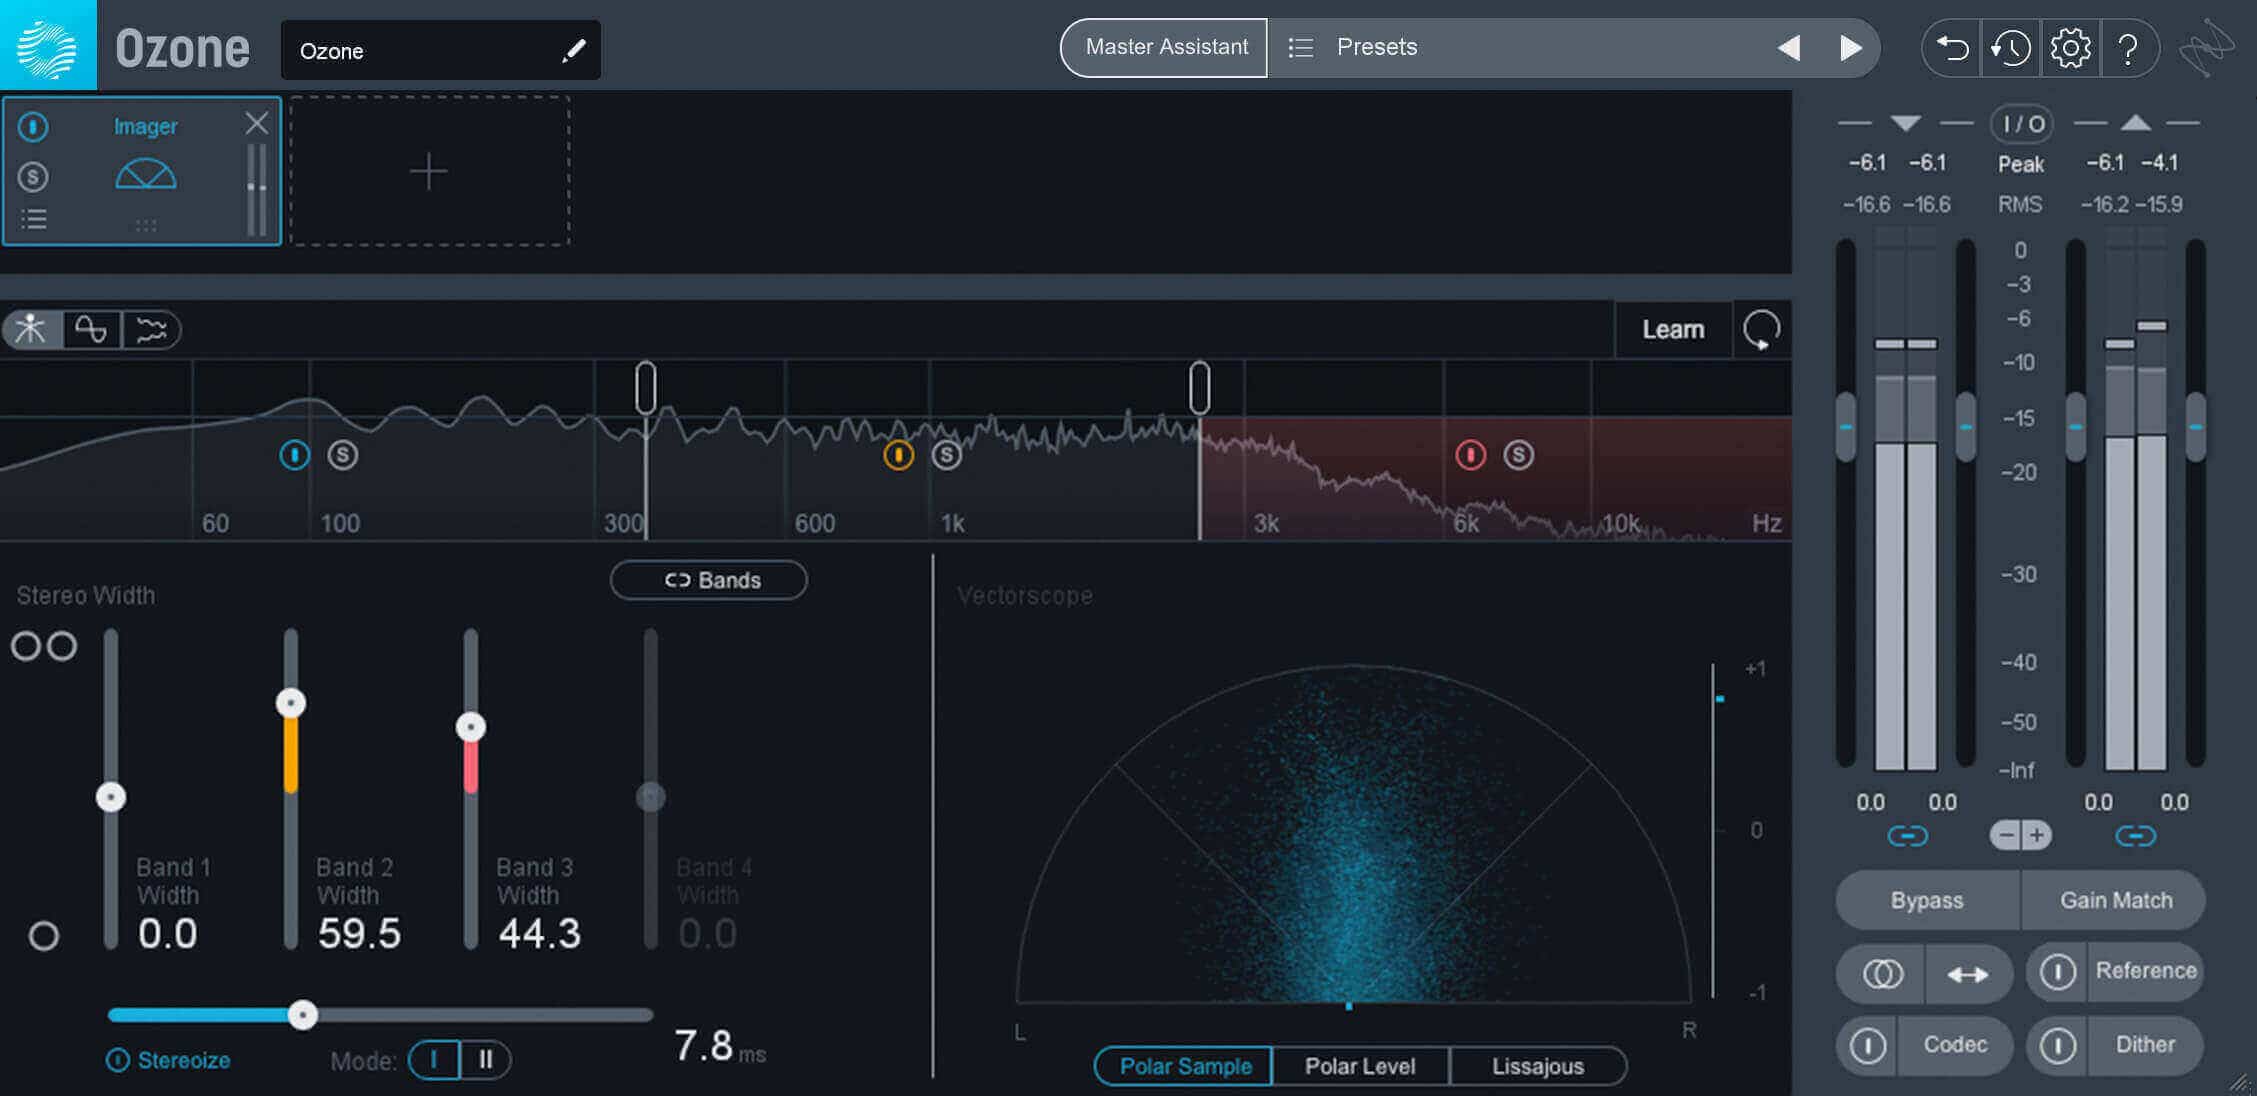2257x1096 pixels.
Task: Open the Imager module preset list icon
Action: 34,219
